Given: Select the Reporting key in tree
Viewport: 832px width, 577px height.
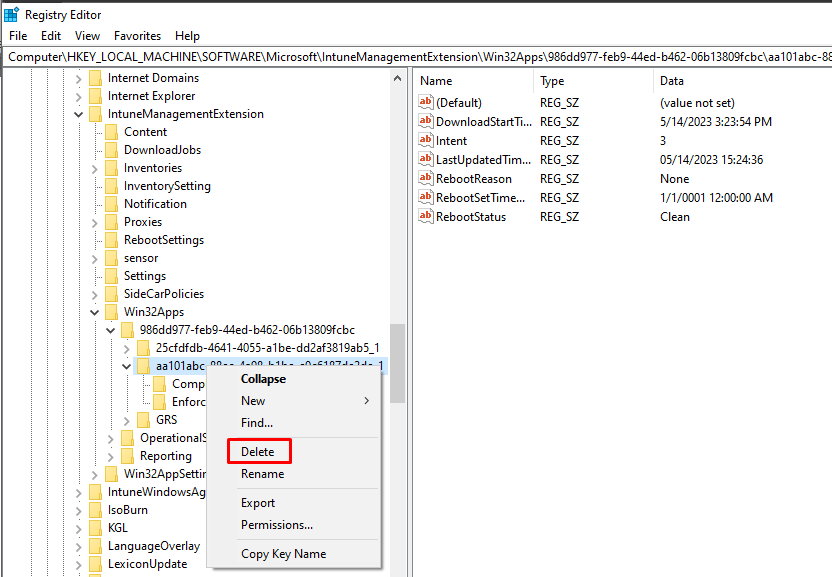Looking at the screenshot, I should (166, 456).
